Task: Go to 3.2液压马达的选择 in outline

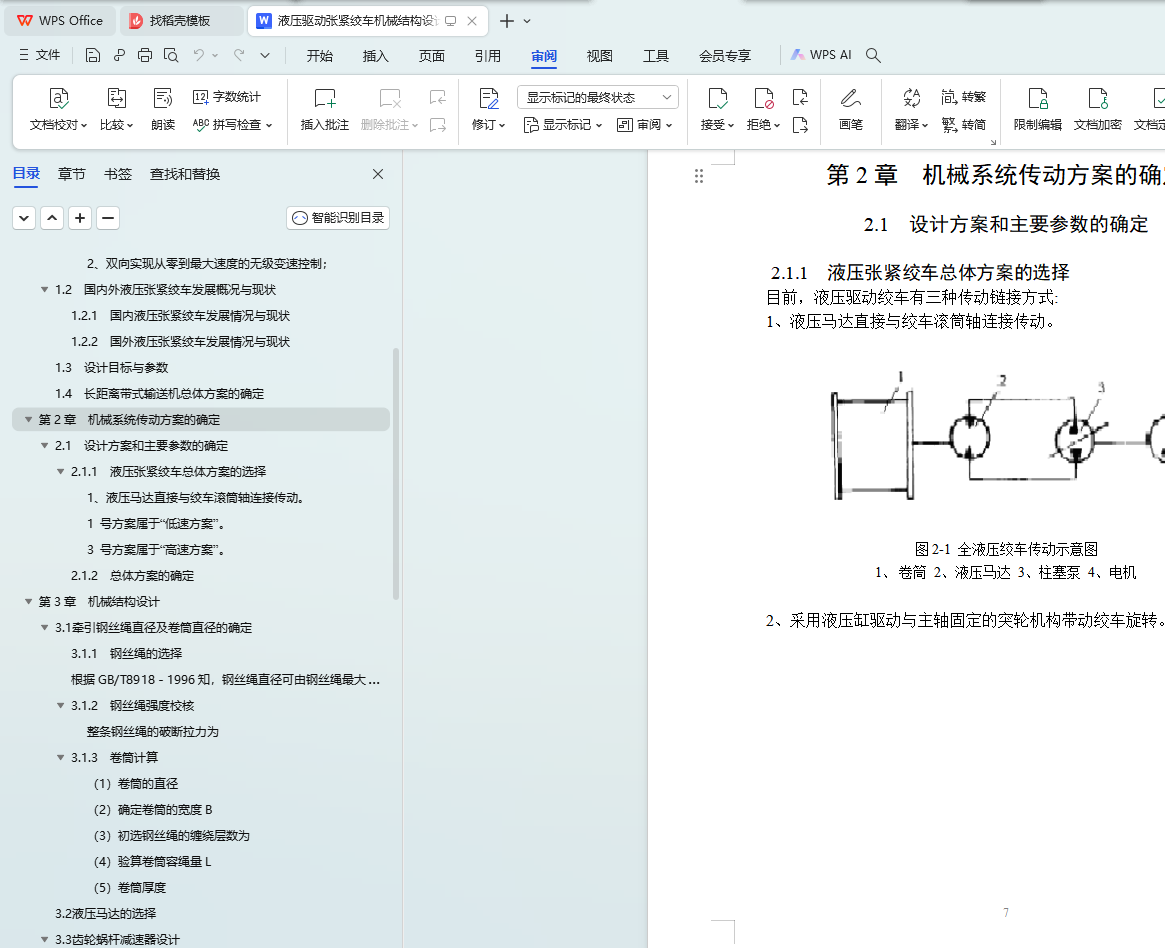Action: (106, 914)
